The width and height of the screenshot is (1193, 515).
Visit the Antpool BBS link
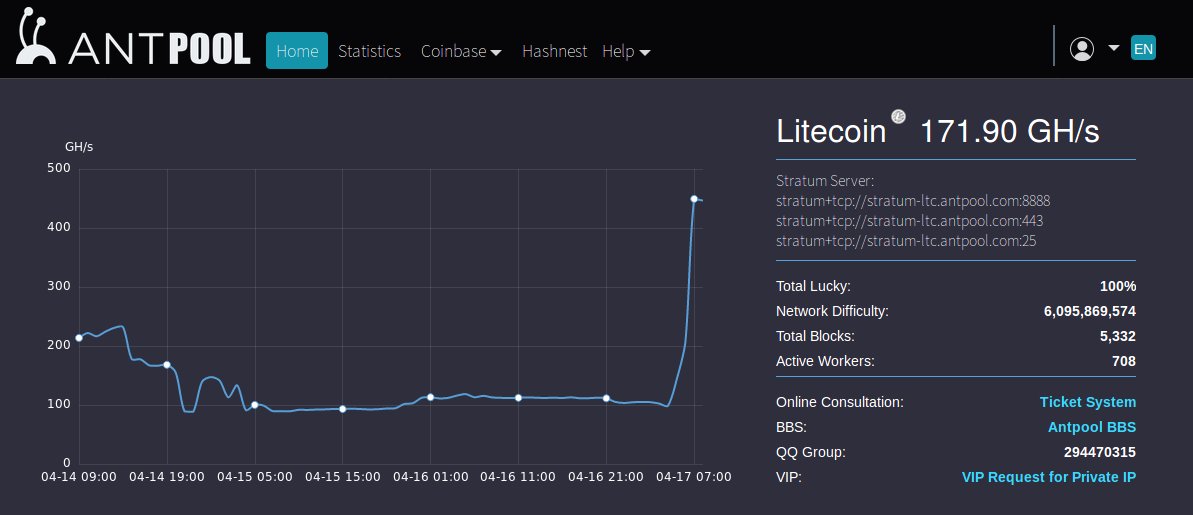1091,427
